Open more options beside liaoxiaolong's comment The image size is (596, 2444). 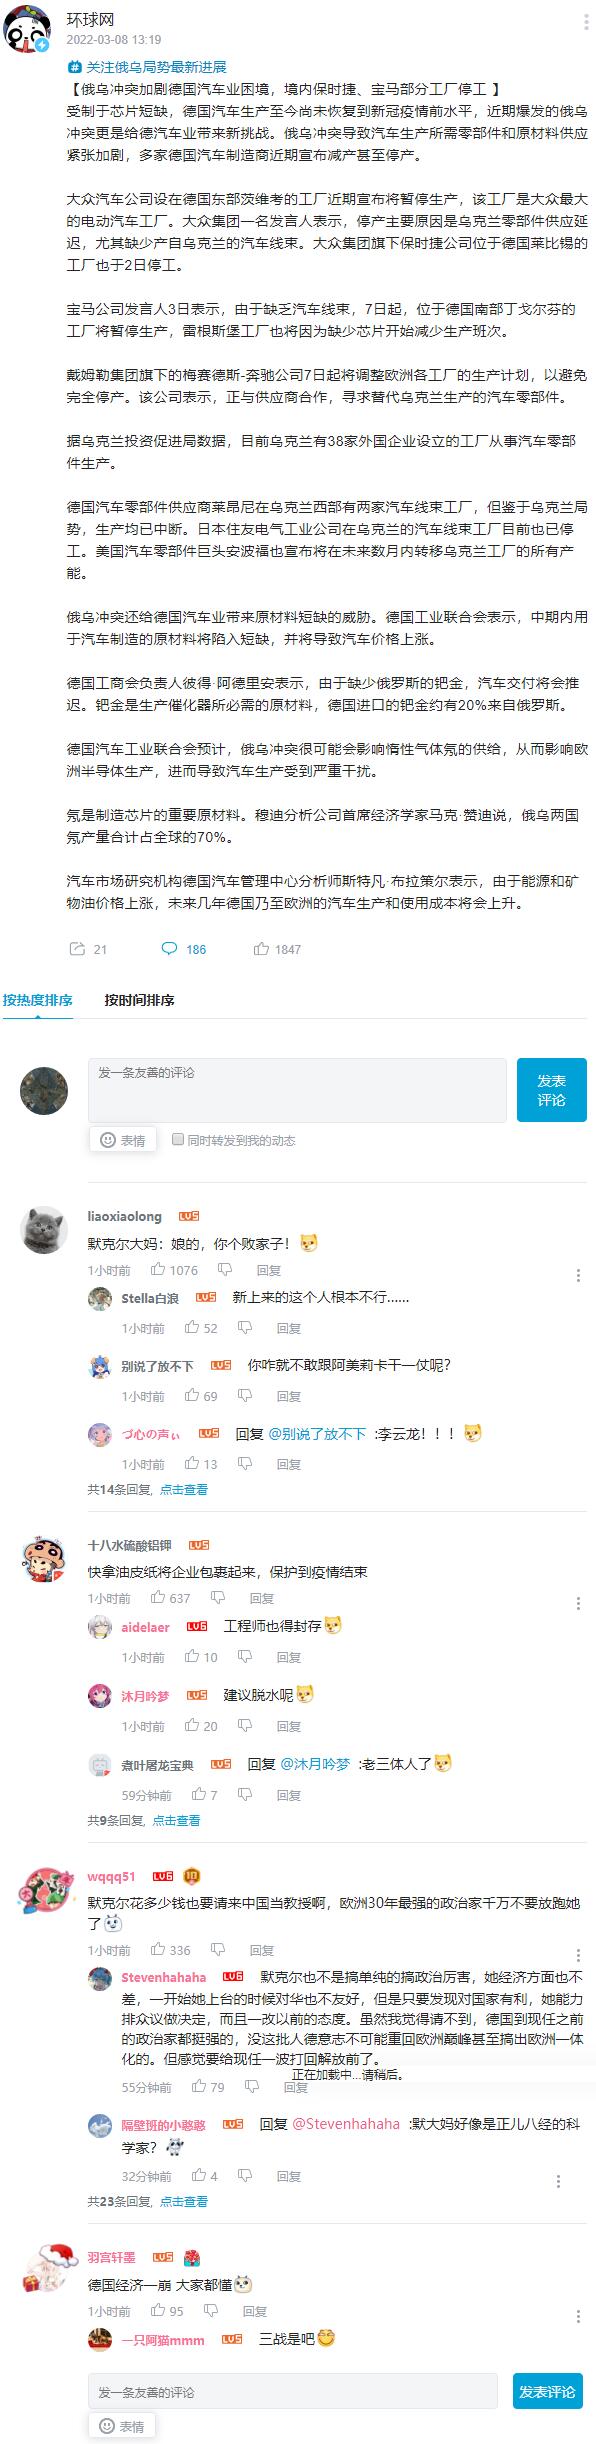coord(578,1275)
